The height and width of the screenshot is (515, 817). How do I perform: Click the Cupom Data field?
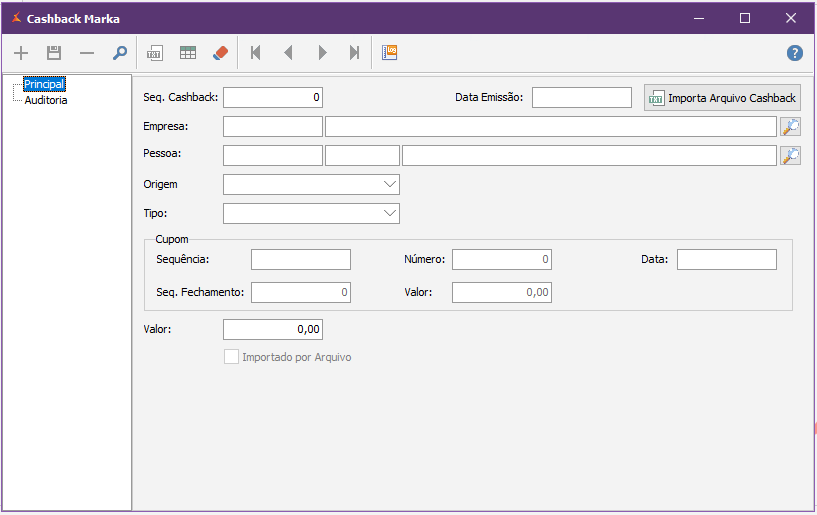tap(727, 260)
